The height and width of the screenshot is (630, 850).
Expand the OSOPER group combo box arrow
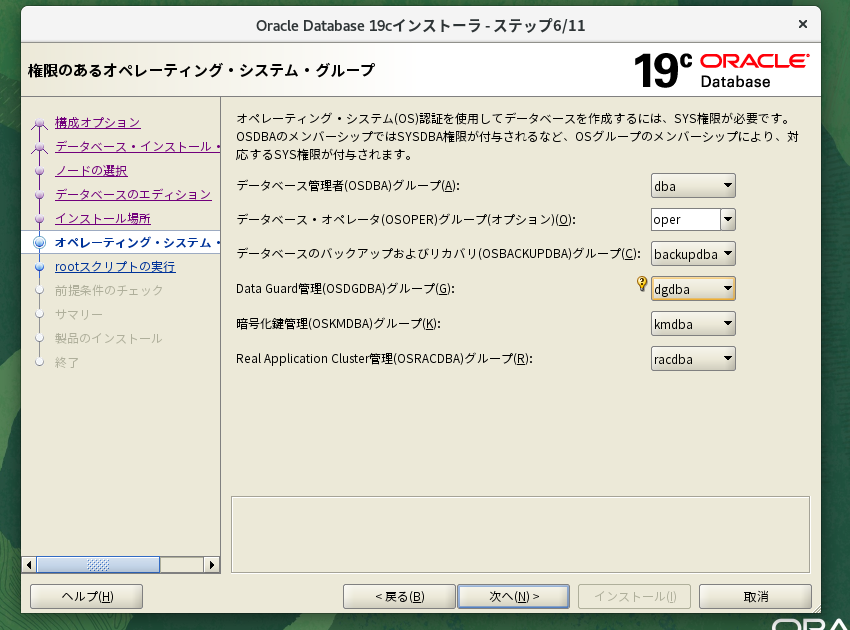coord(728,220)
